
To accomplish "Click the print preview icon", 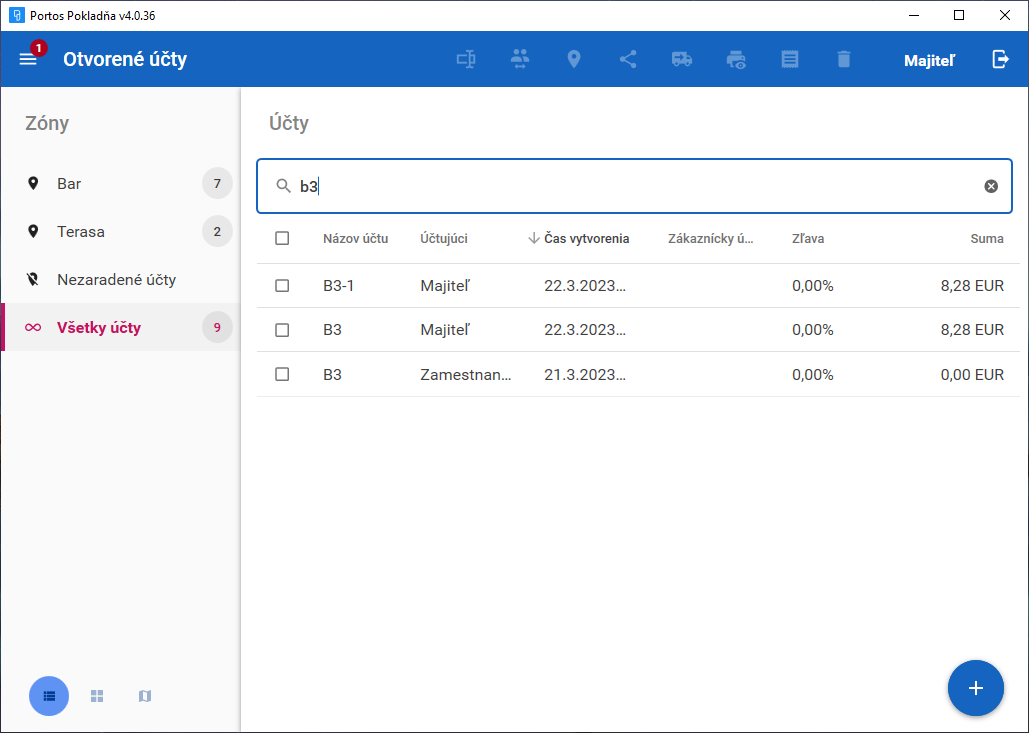I will pos(736,60).
